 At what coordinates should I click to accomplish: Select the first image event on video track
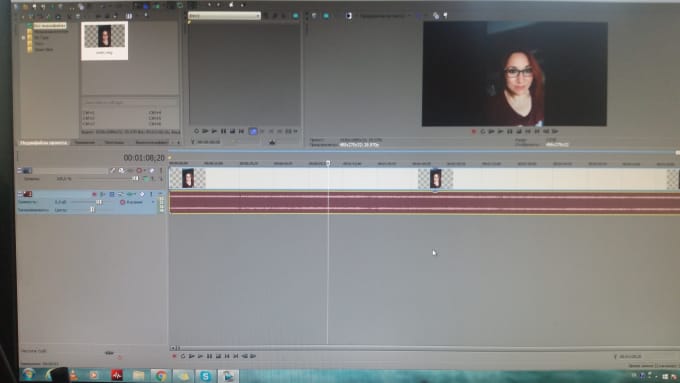coord(187,179)
